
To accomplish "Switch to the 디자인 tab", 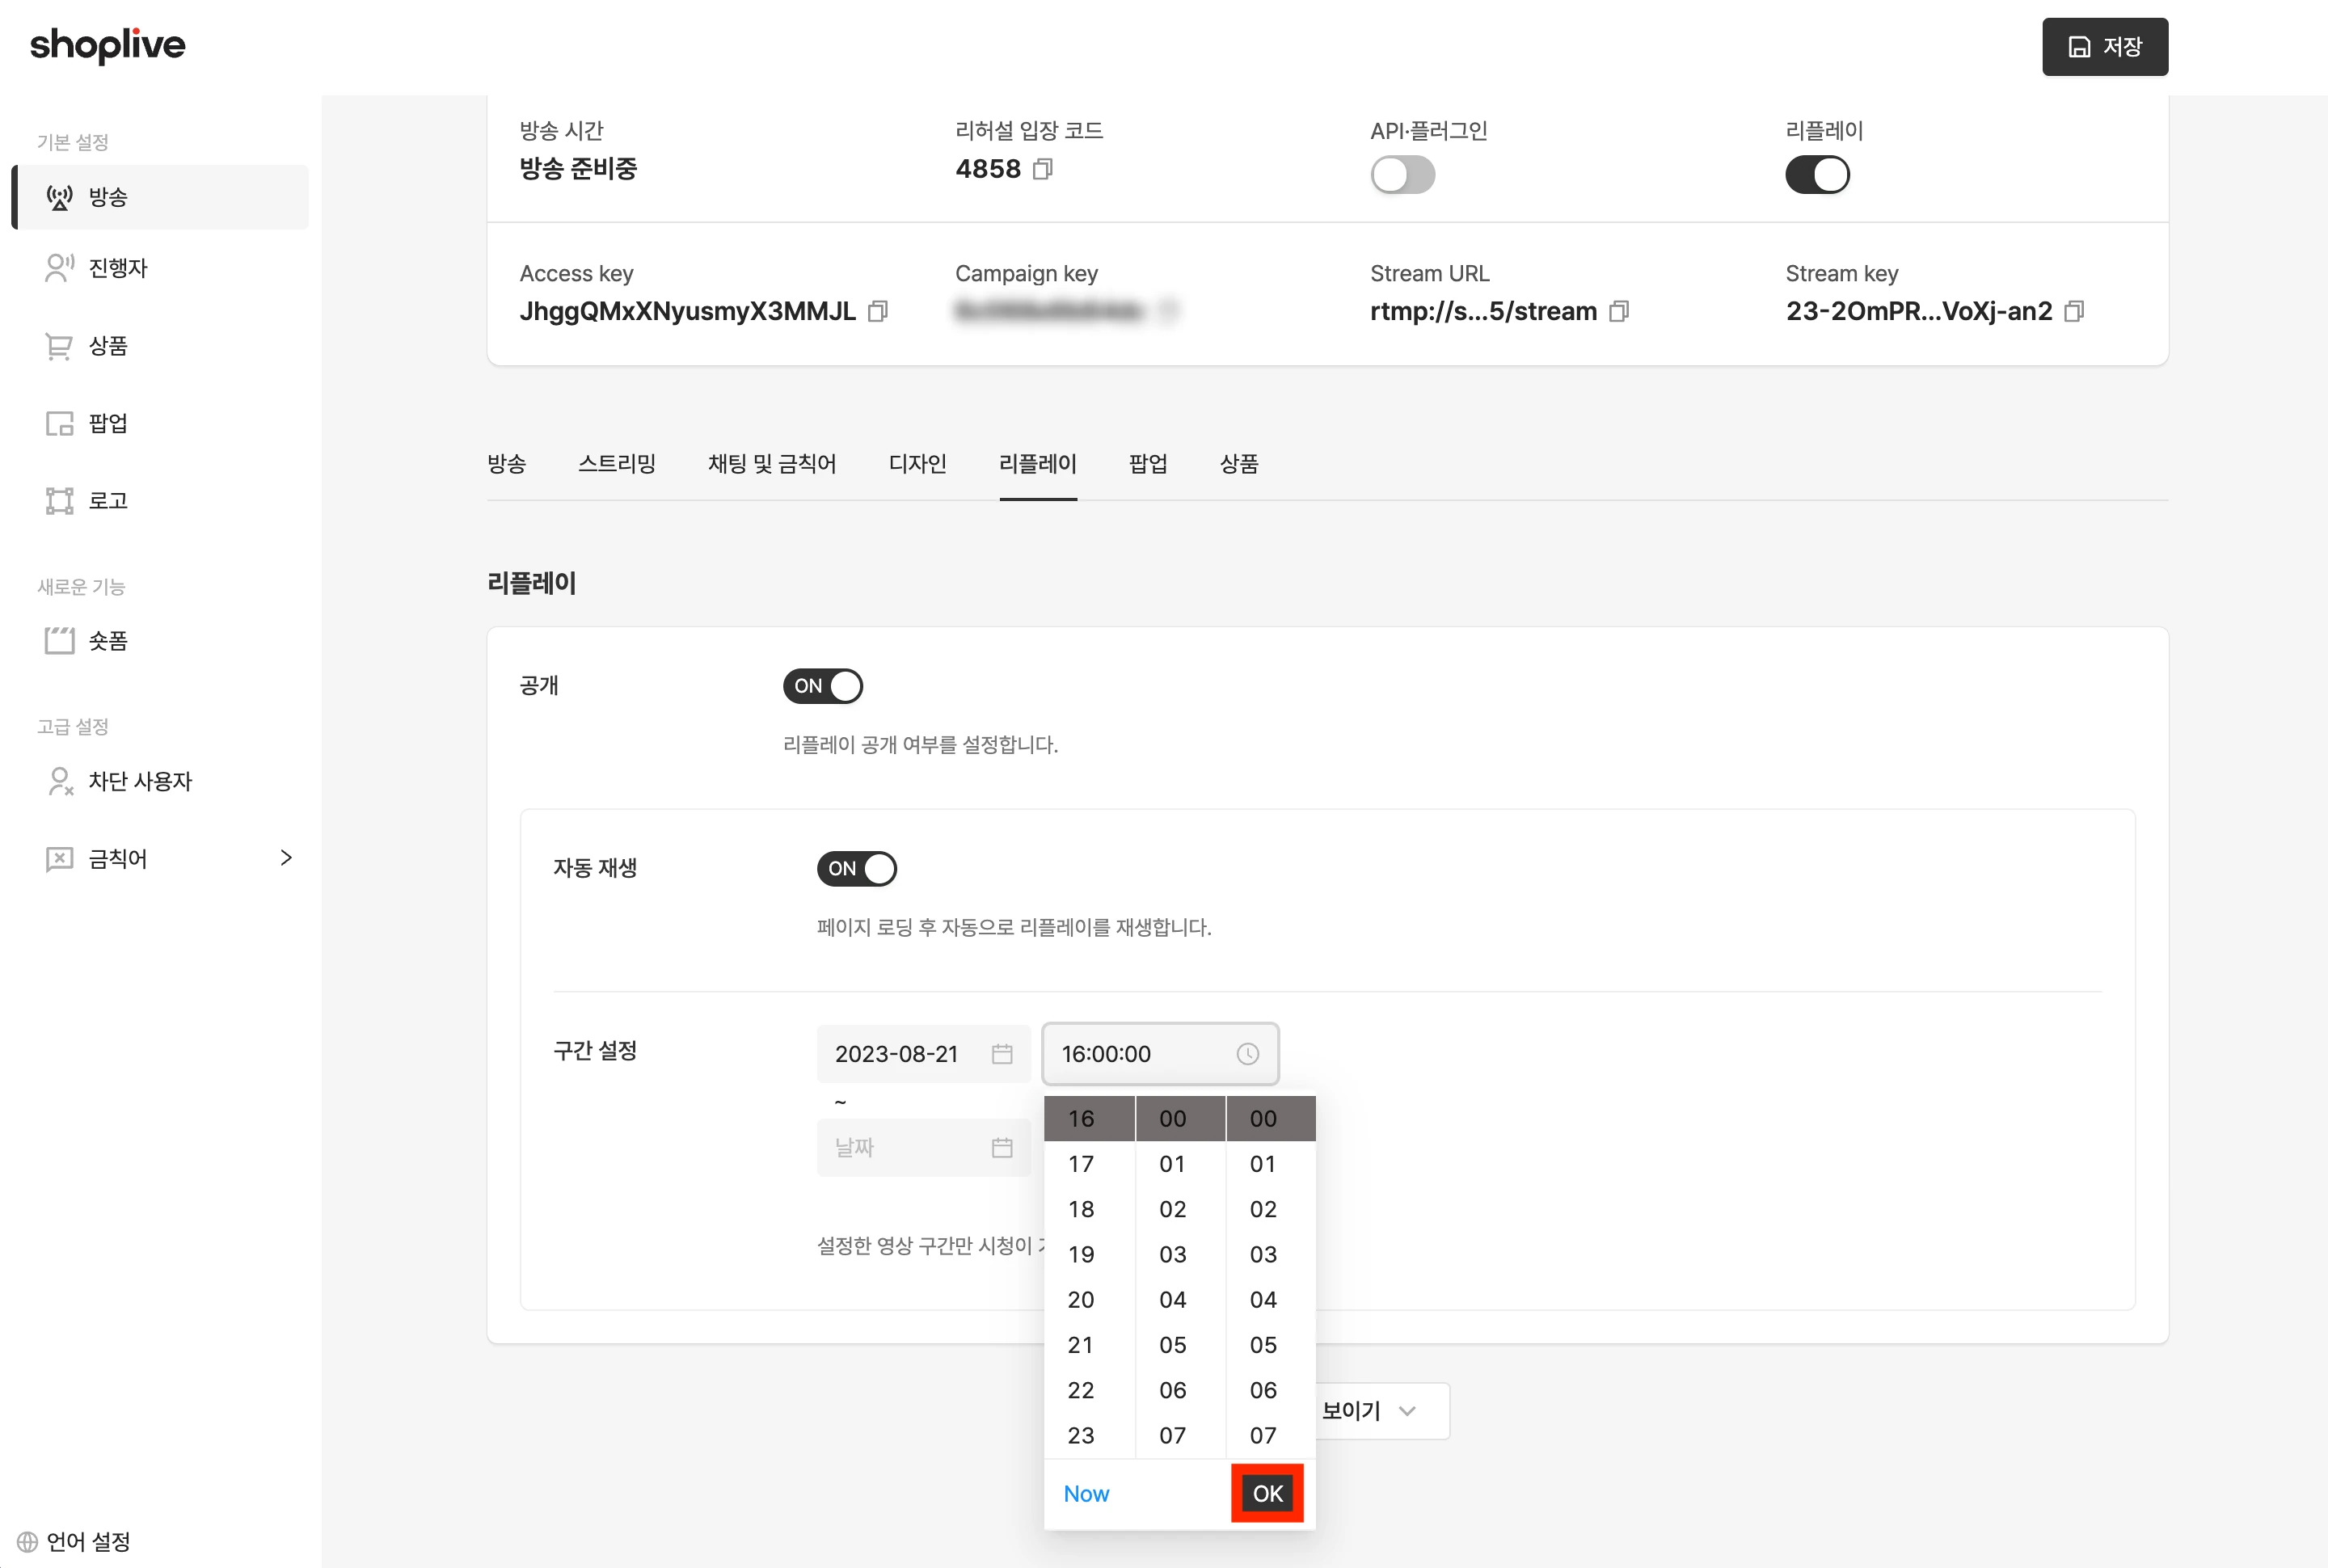I will tap(917, 464).
